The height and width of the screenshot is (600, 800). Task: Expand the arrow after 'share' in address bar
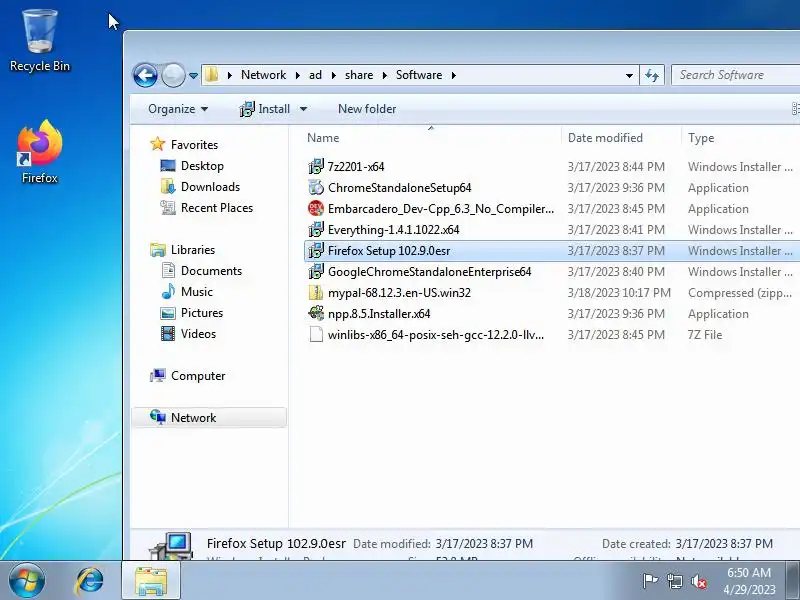(385, 76)
